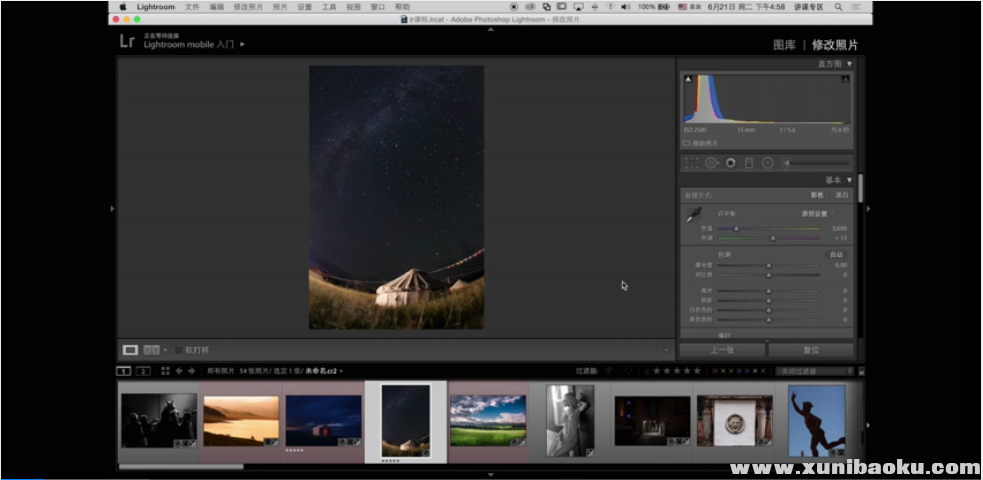This screenshot has width=983, height=480.
Task: Activate the red eye correction tool
Action: coord(730,163)
